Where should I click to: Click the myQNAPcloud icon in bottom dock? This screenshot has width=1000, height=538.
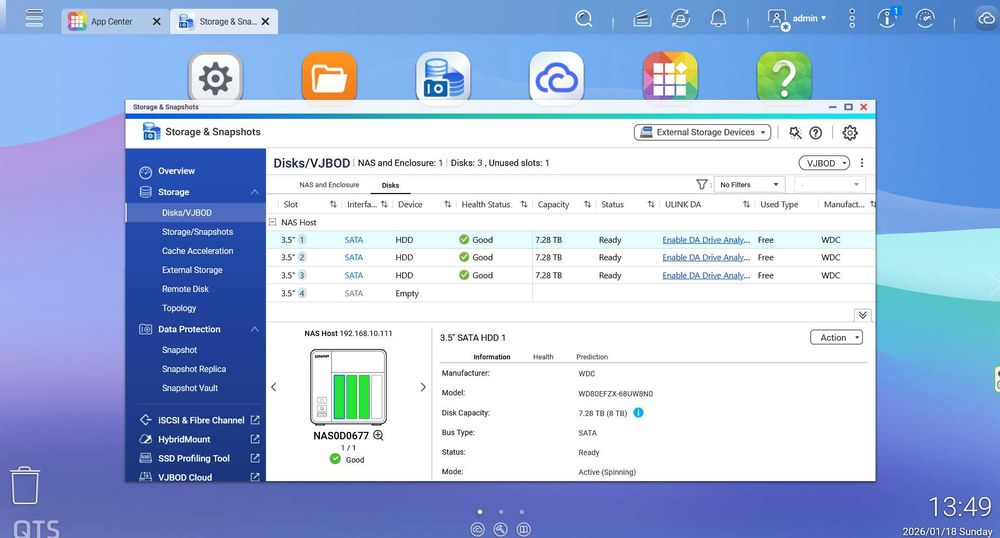point(478,529)
